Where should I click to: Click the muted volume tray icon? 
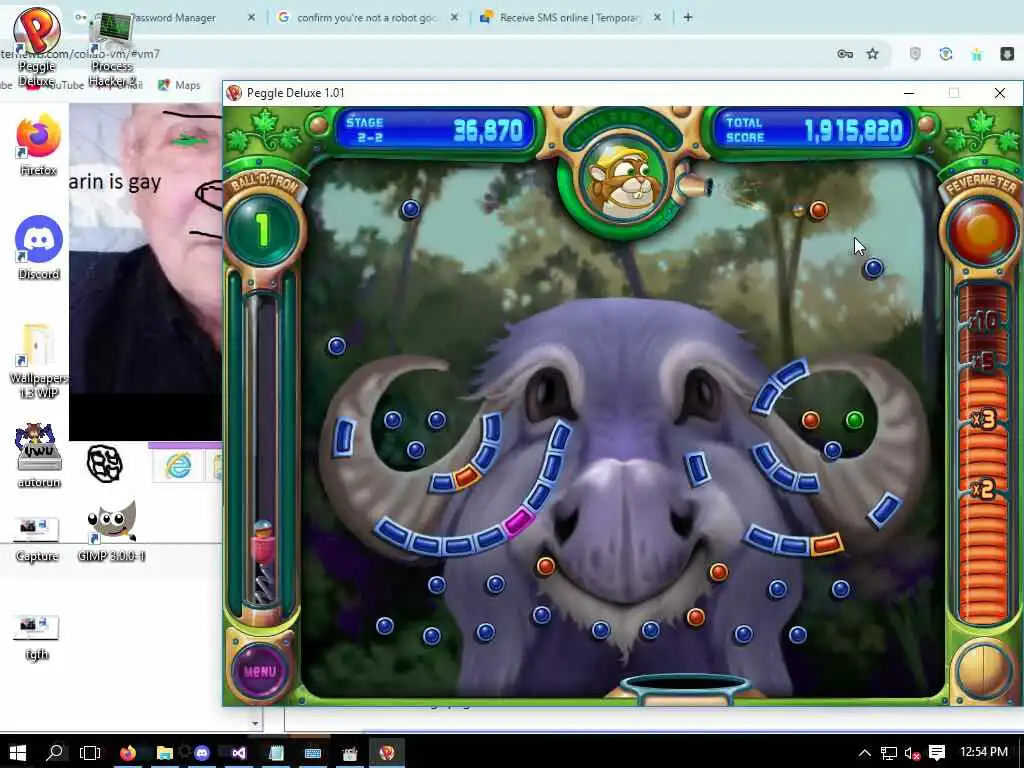tap(912, 753)
